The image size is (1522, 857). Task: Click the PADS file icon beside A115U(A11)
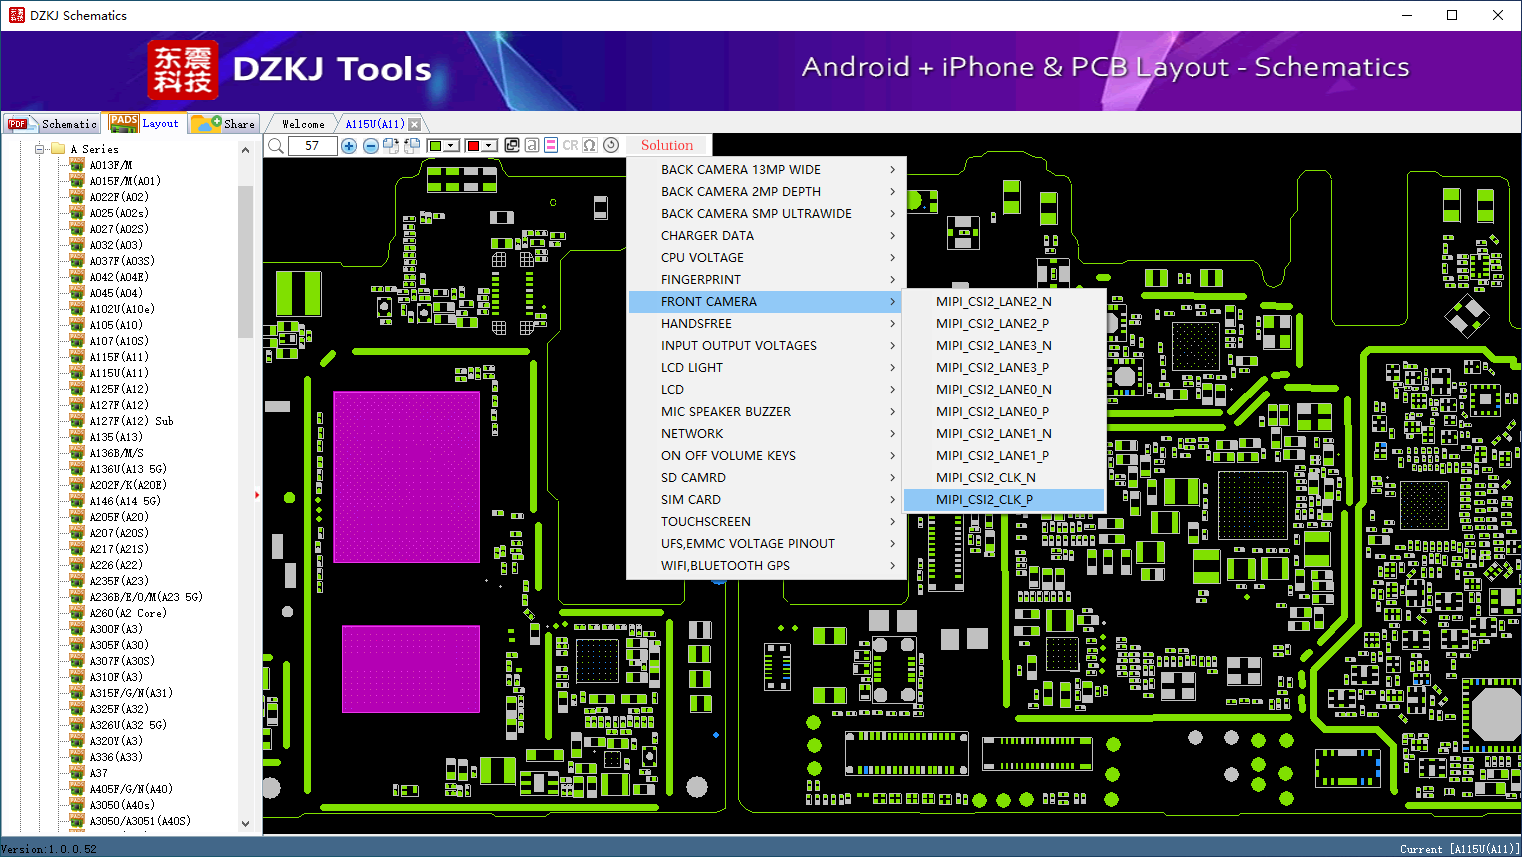[77, 373]
